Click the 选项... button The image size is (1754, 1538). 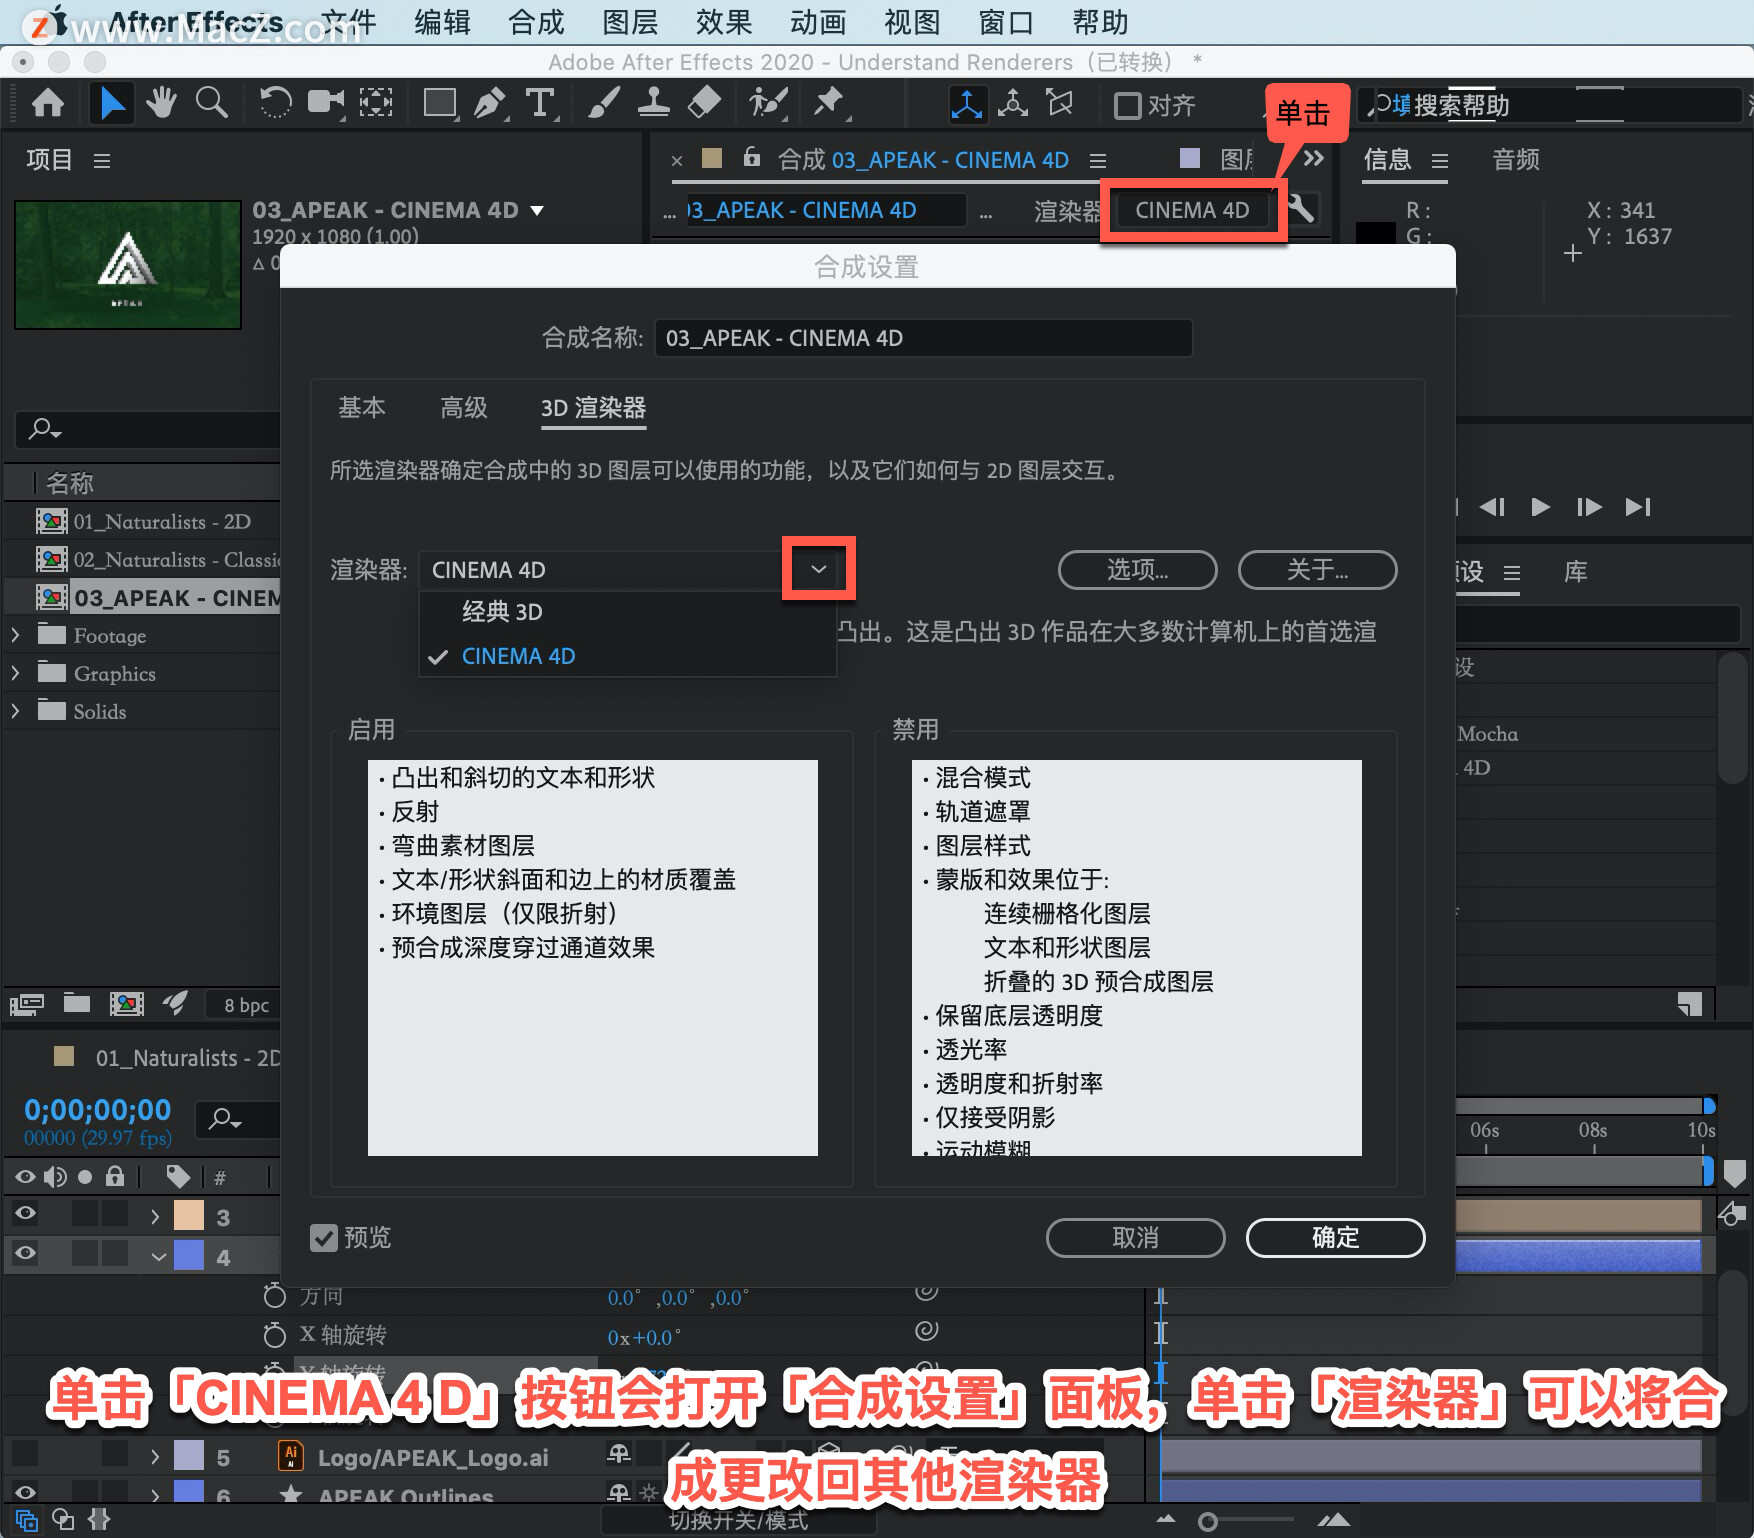(x=1137, y=570)
